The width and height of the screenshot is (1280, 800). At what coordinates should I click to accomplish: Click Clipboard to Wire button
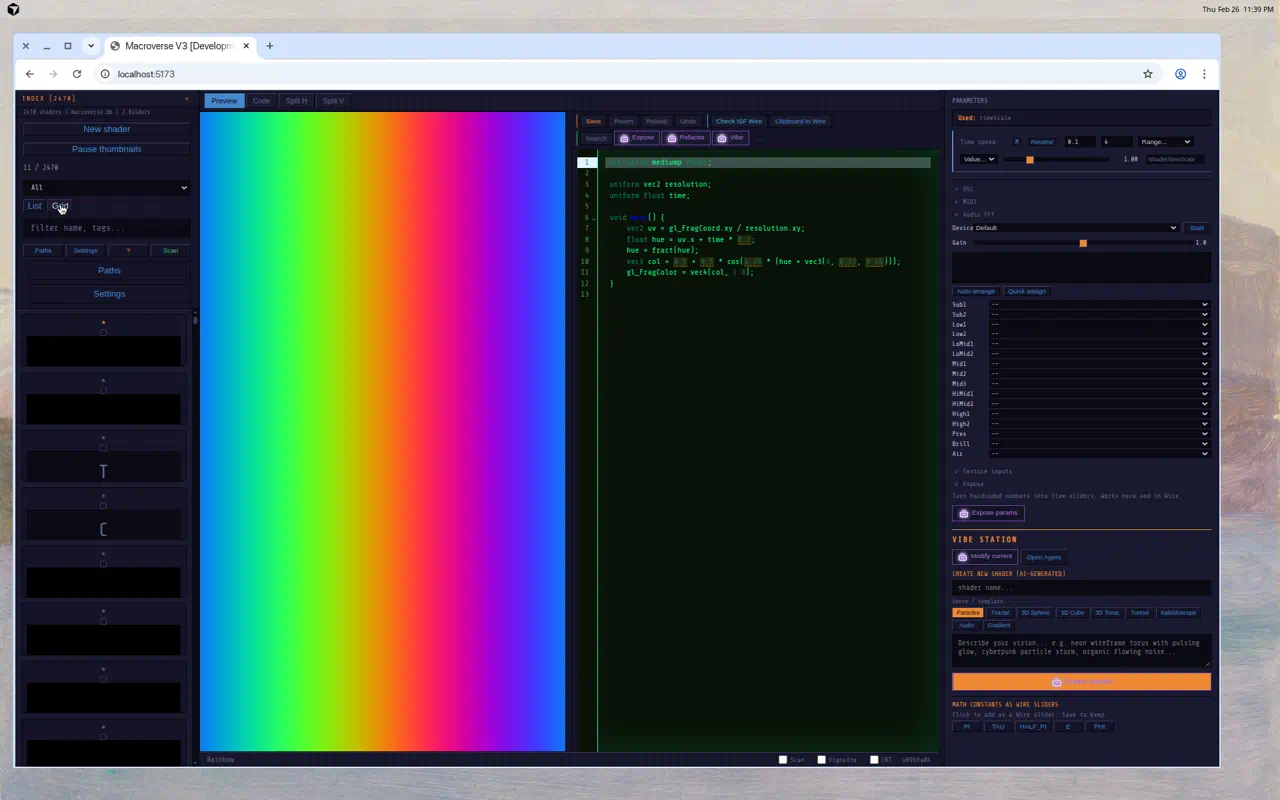coord(800,121)
